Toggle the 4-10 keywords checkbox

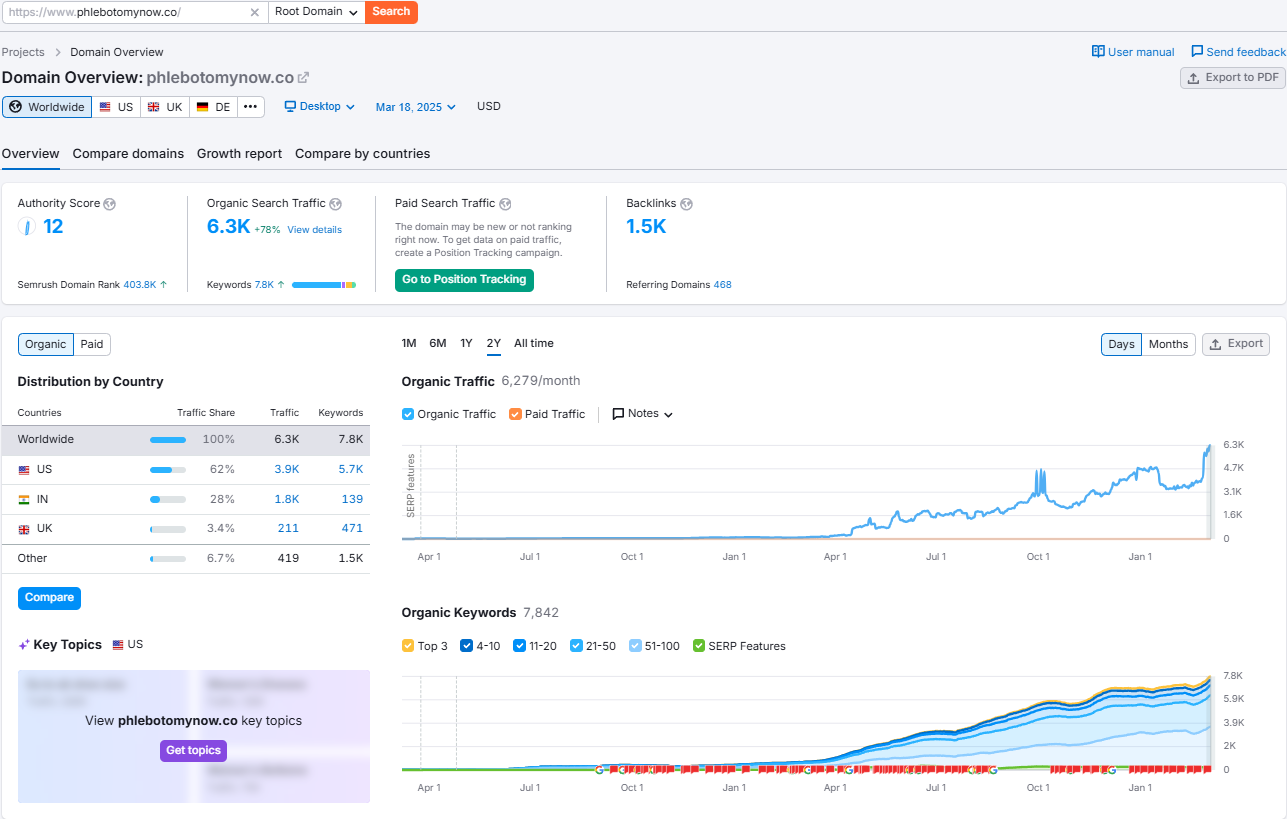[x=466, y=646]
